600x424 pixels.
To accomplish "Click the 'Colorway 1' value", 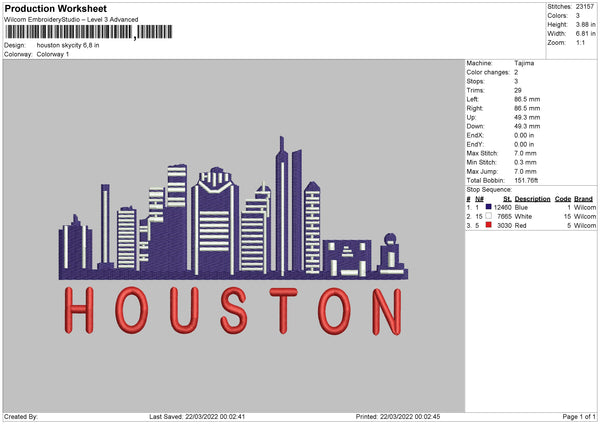I will coord(53,54).
